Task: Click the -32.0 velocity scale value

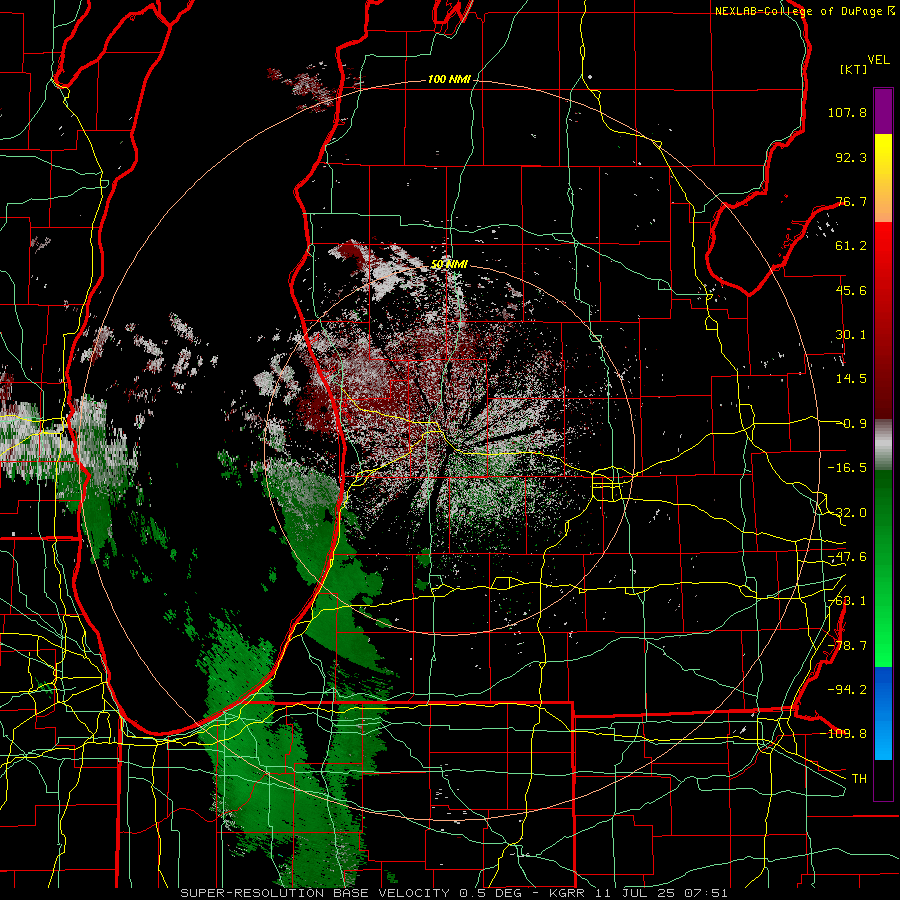Action: tap(847, 513)
